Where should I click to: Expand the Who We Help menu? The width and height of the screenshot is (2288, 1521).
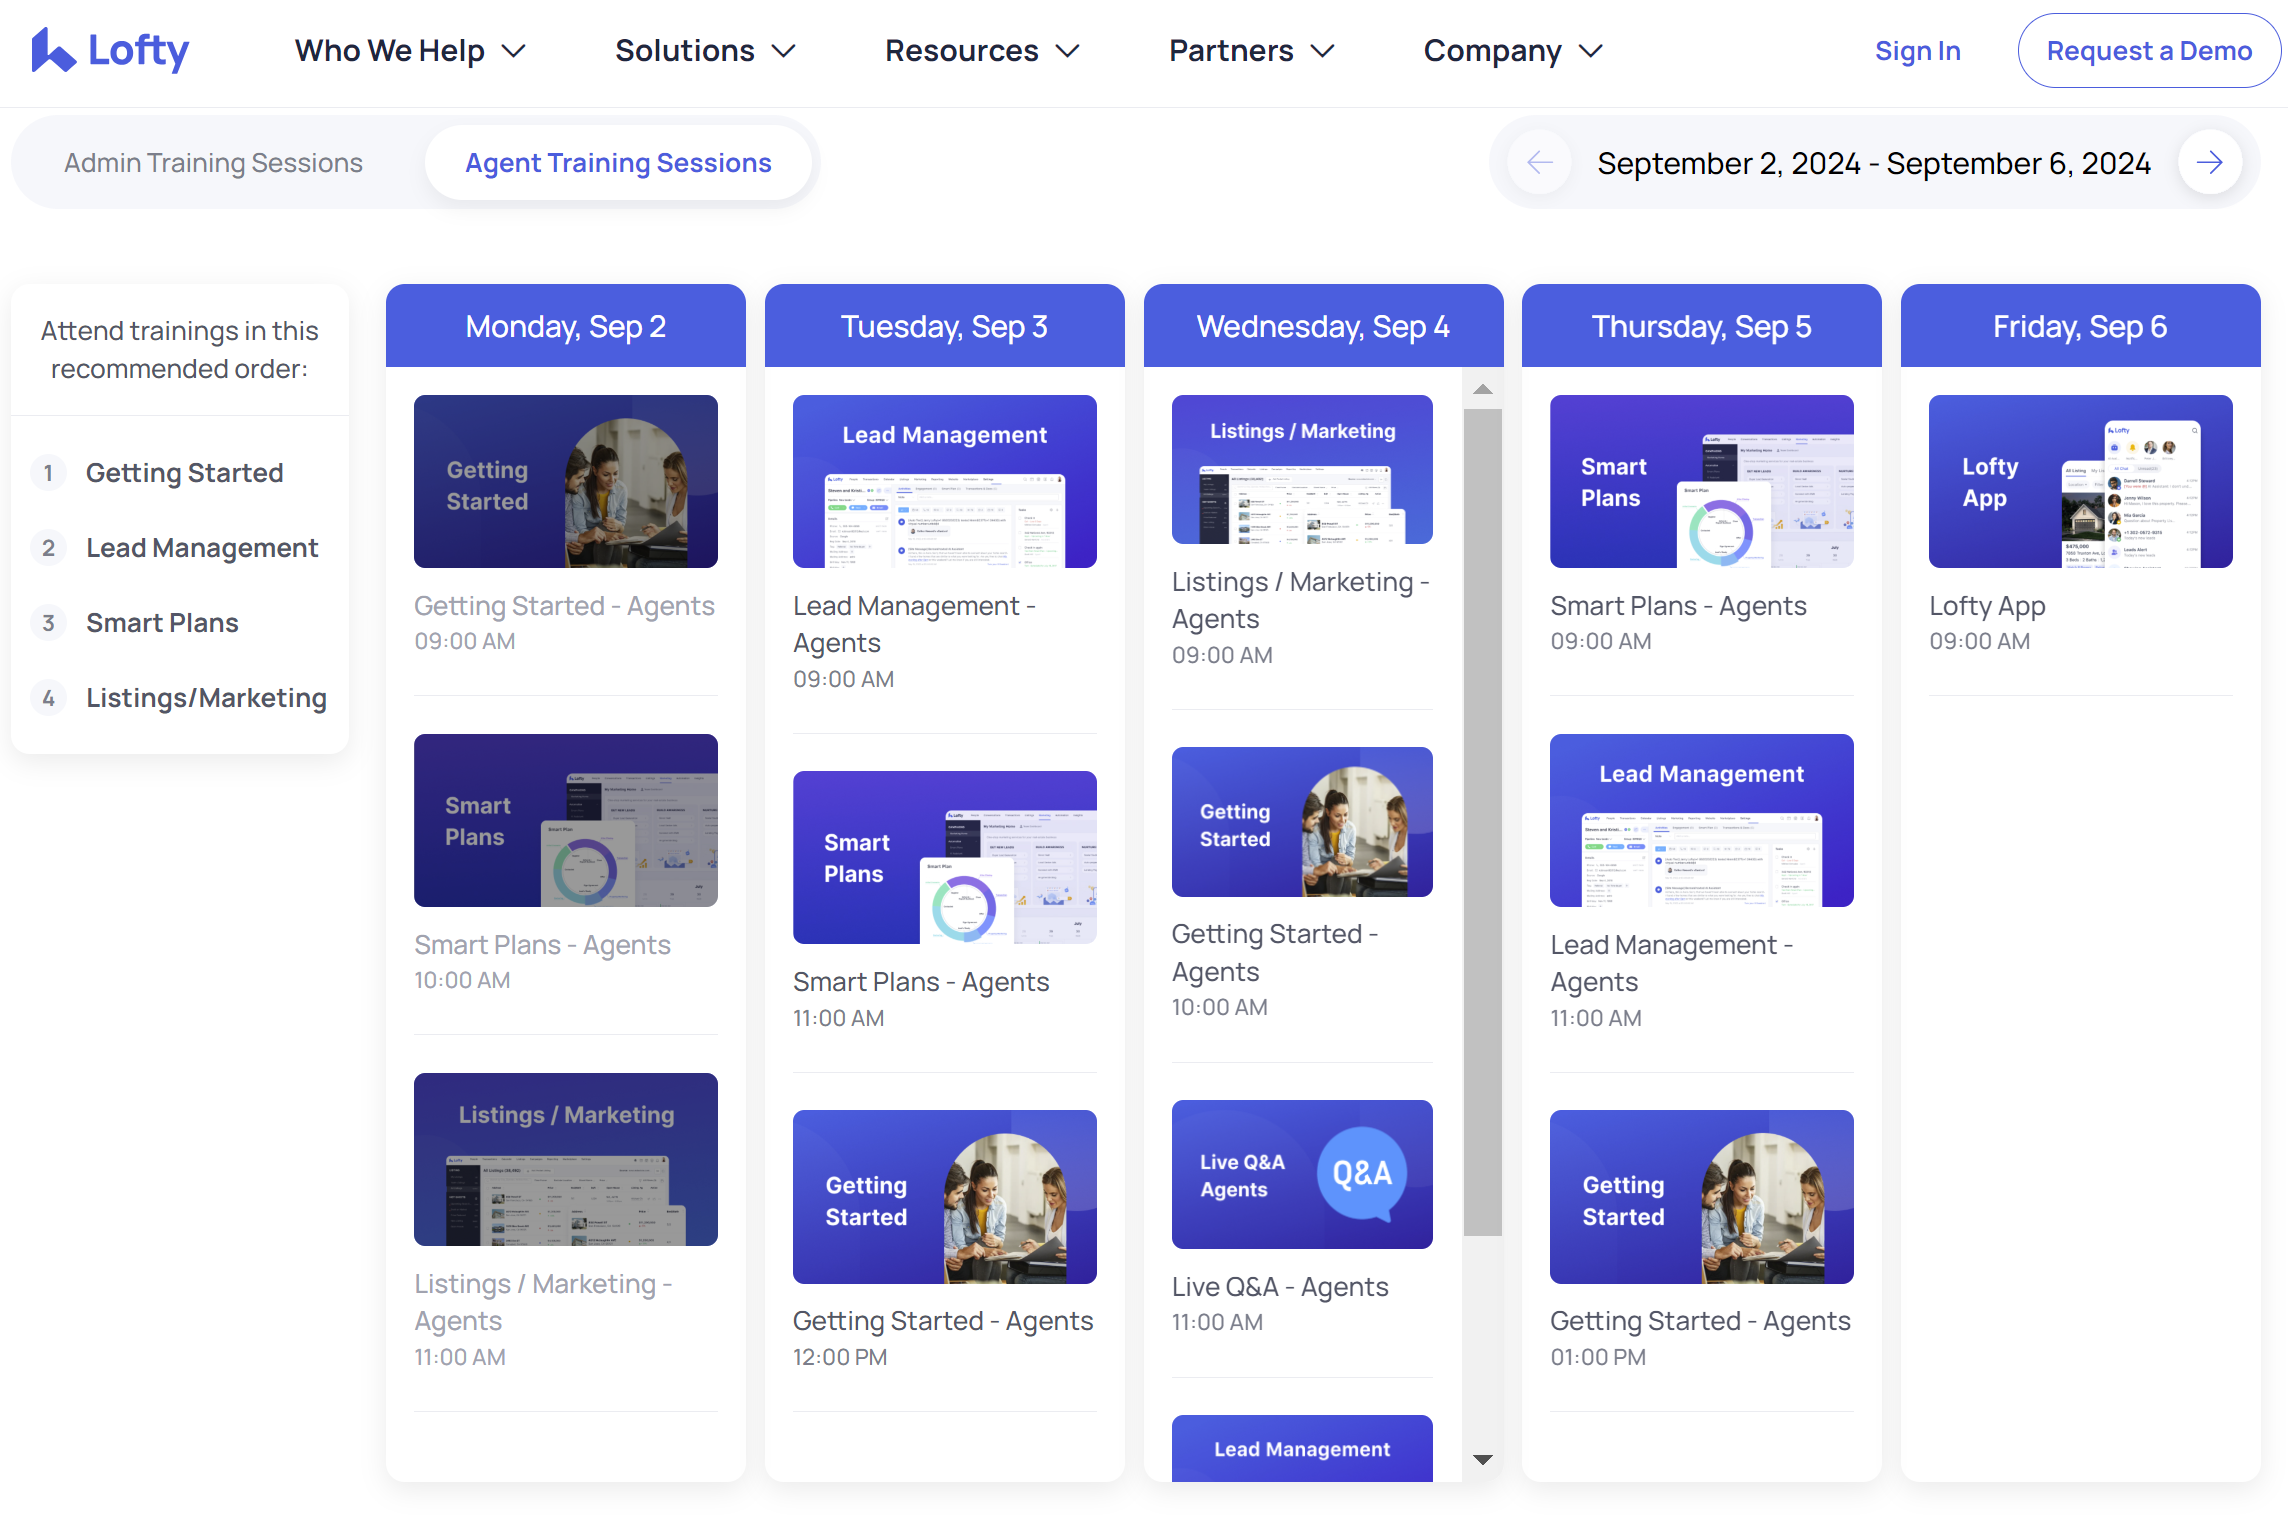point(410,50)
